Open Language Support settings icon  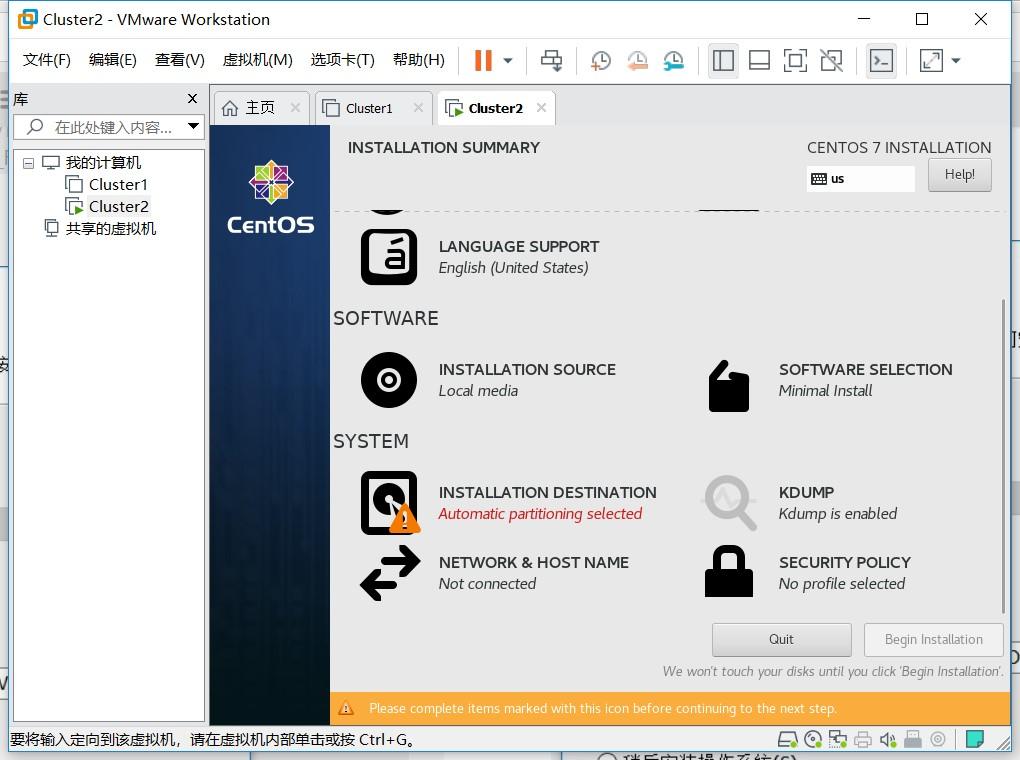(389, 257)
